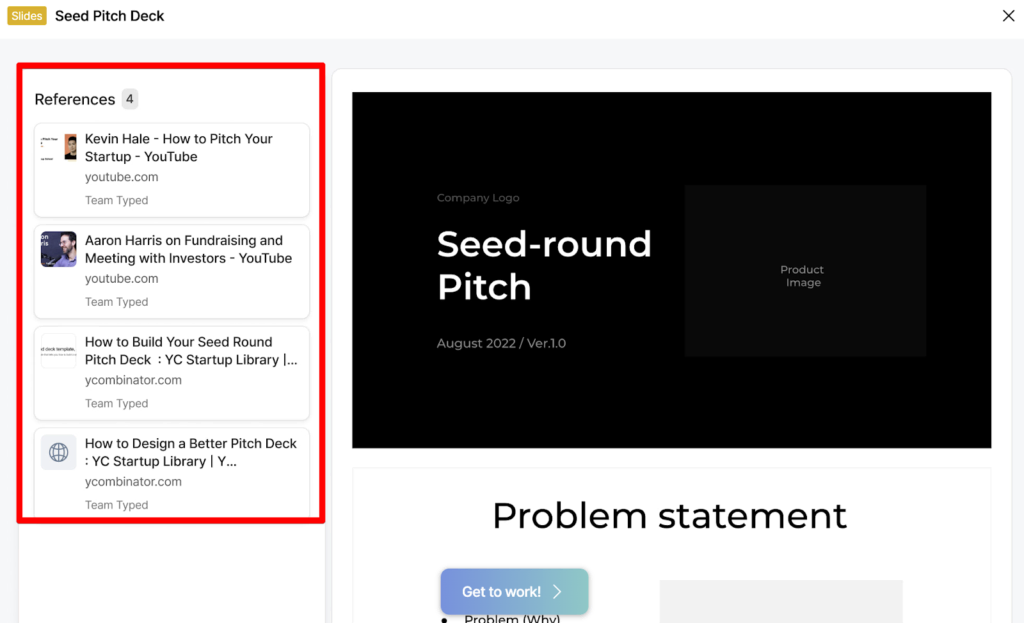The height and width of the screenshot is (623, 1024).
Task: Click the References panel heading
Action: tap(75, 99)
